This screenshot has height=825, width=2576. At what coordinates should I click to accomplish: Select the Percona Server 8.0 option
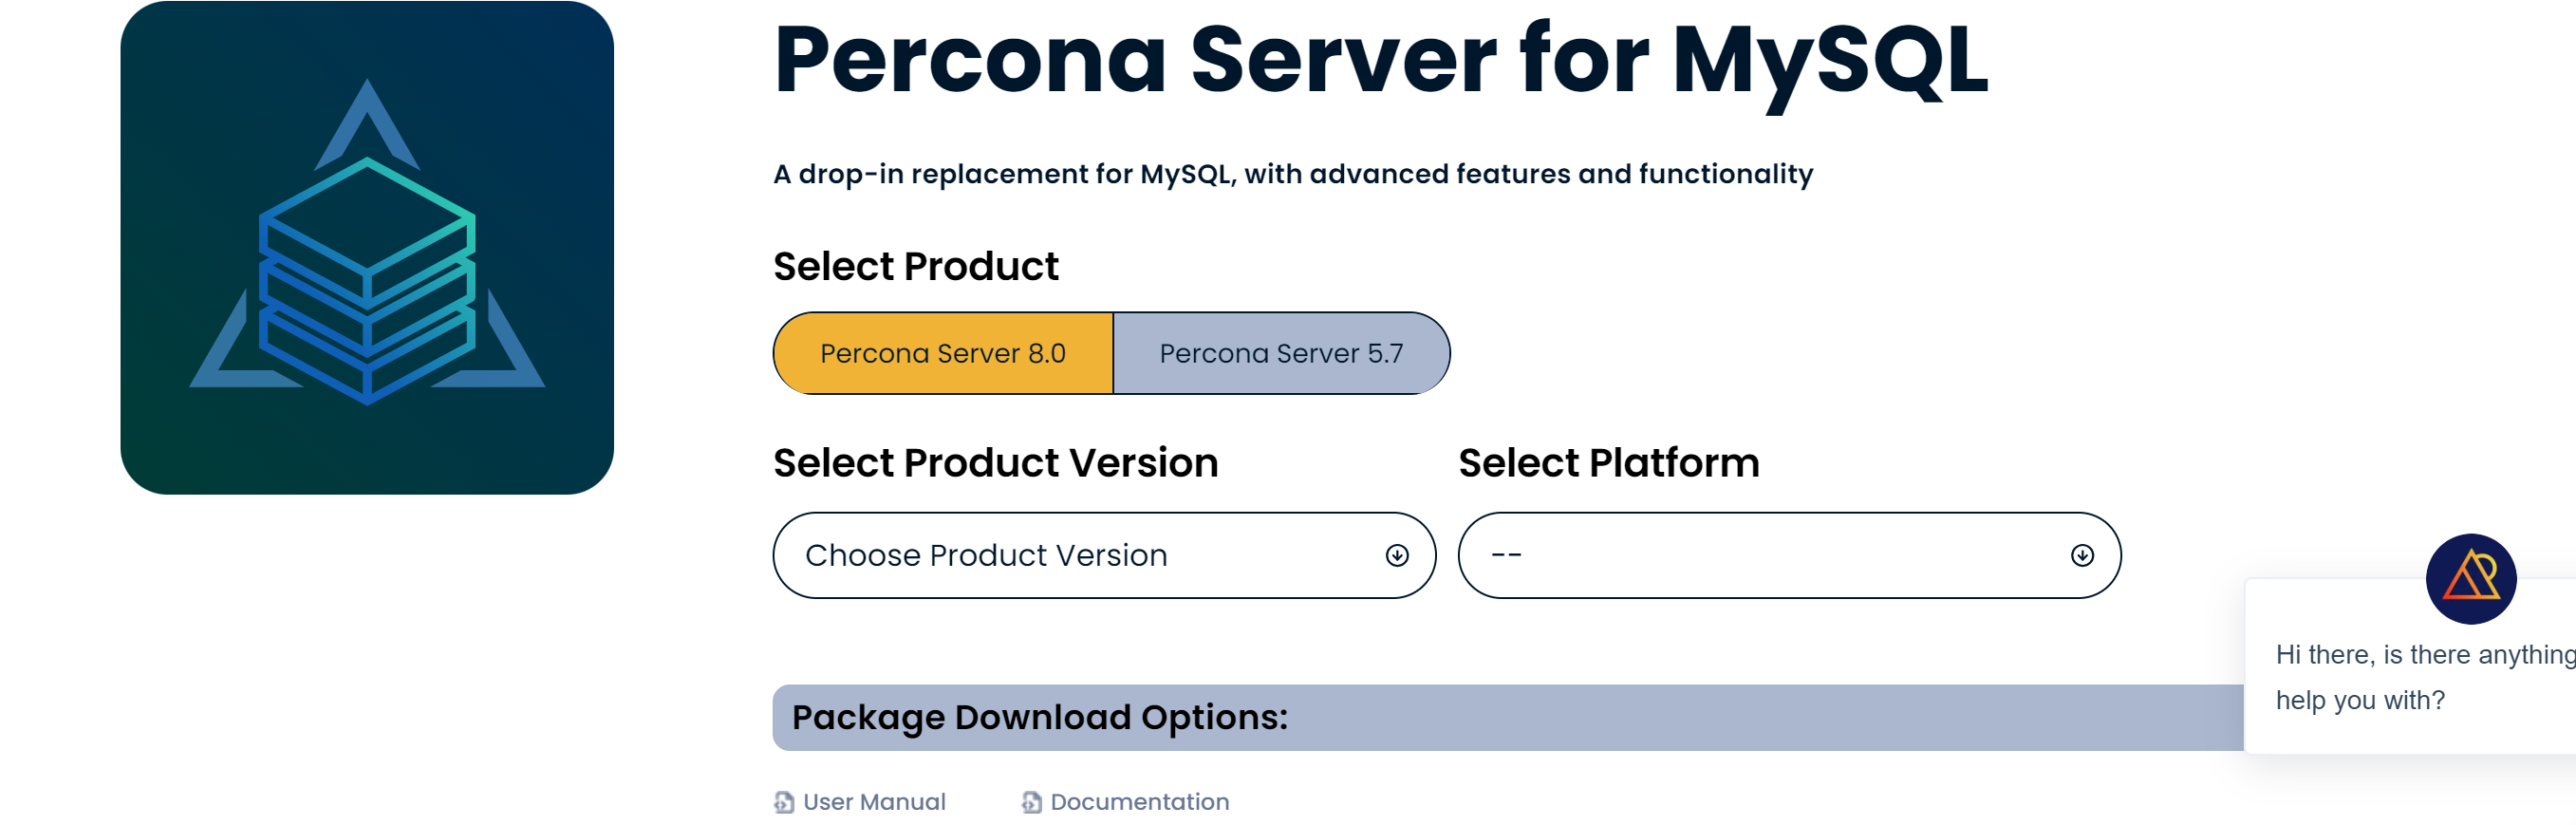(942, 353)
